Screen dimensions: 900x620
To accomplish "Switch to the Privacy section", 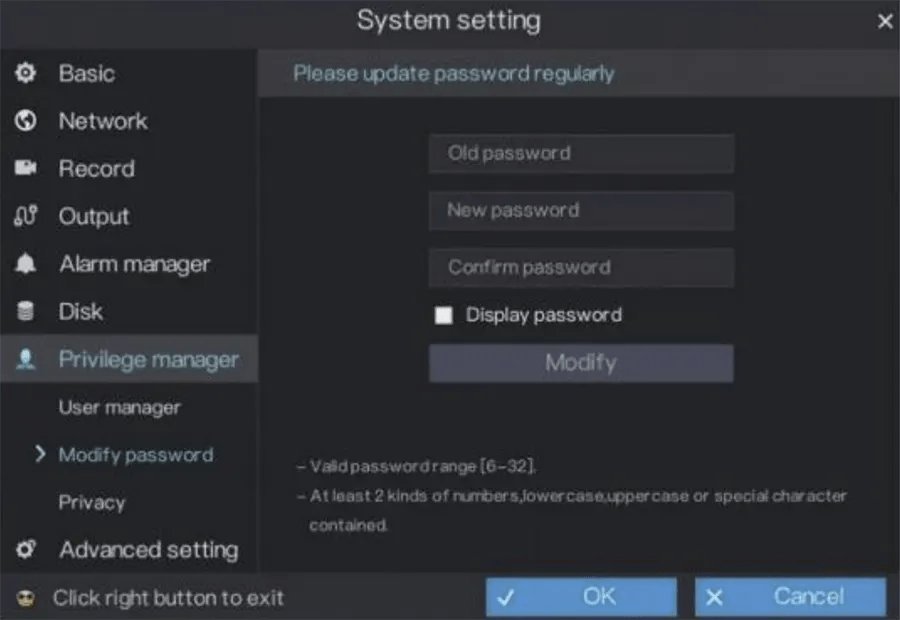I will click(92, 502).
